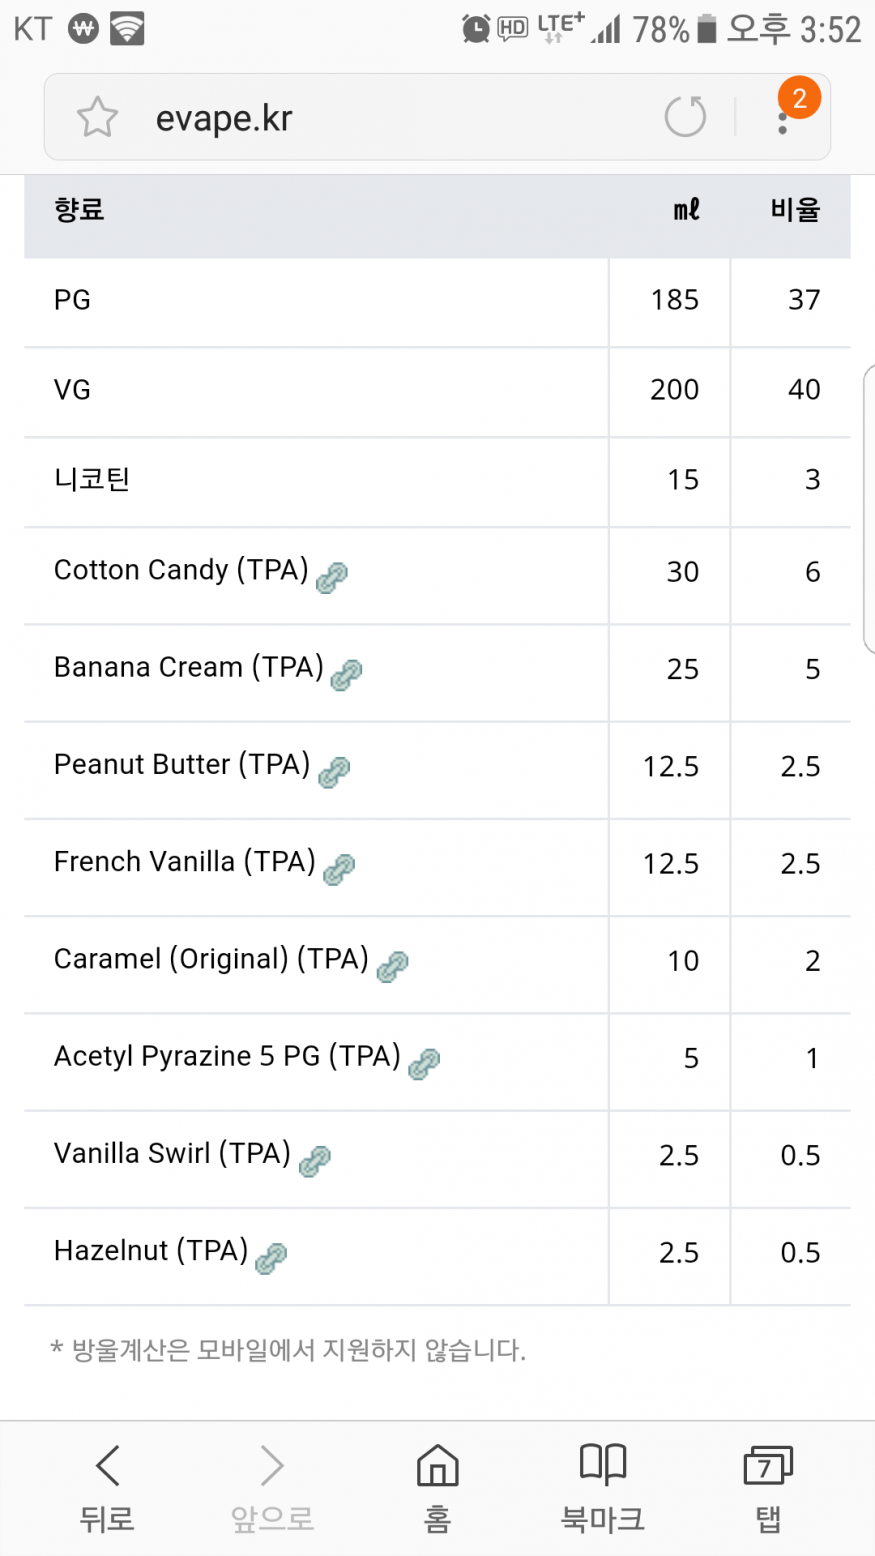Tap the Peanut Butter (TPA) link icon
The image size is (875, 1556).
tap(334, 772)
